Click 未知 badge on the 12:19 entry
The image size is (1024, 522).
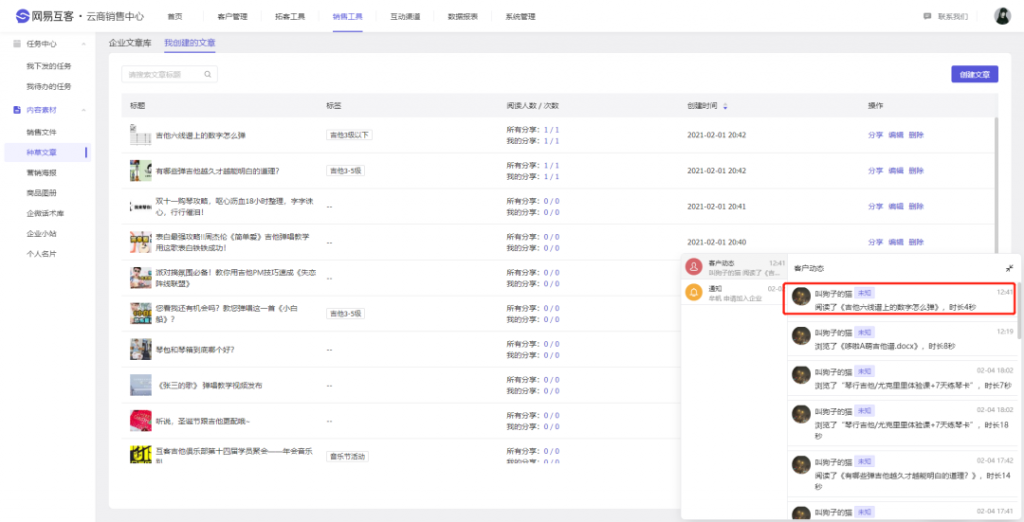[x=865, y=333]
